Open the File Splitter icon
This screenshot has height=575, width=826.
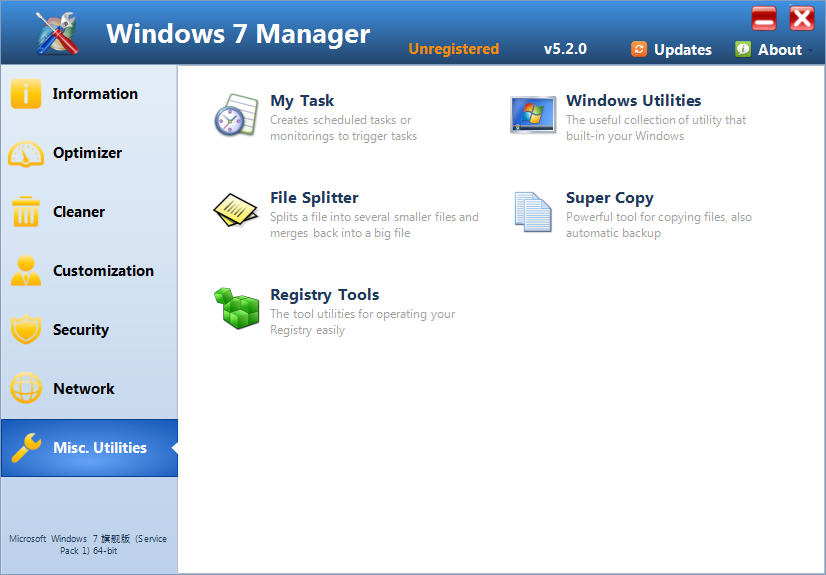236,212
